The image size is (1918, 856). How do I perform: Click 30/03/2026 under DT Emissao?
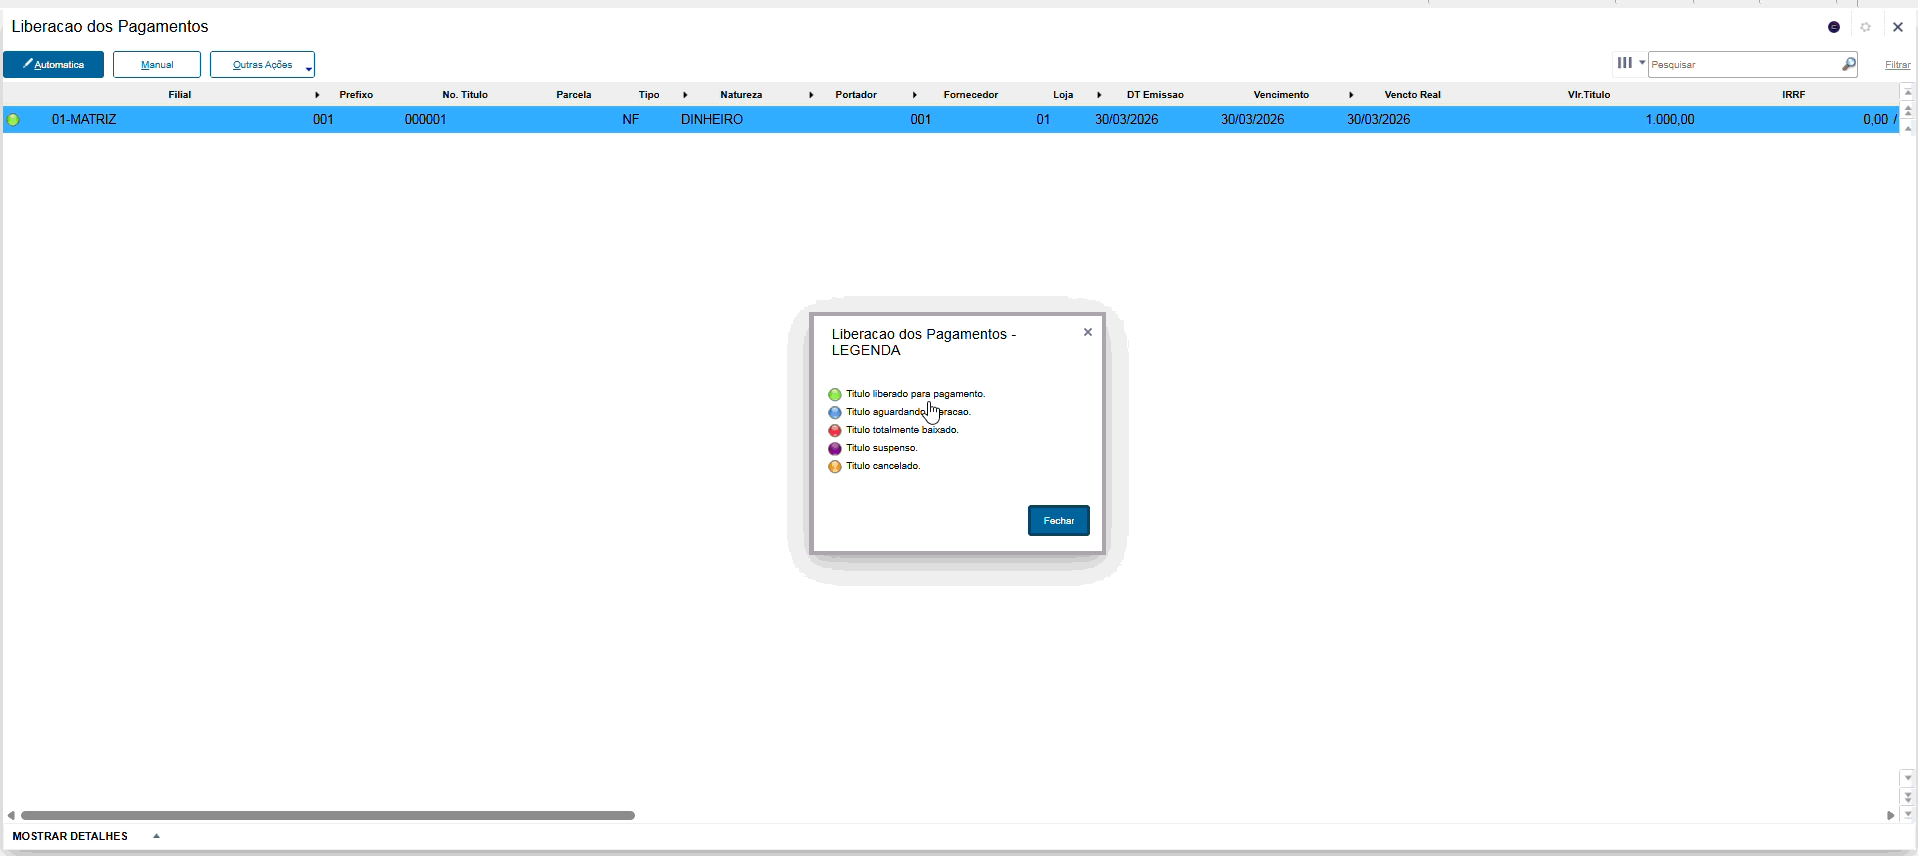[x=1127, y=119]
